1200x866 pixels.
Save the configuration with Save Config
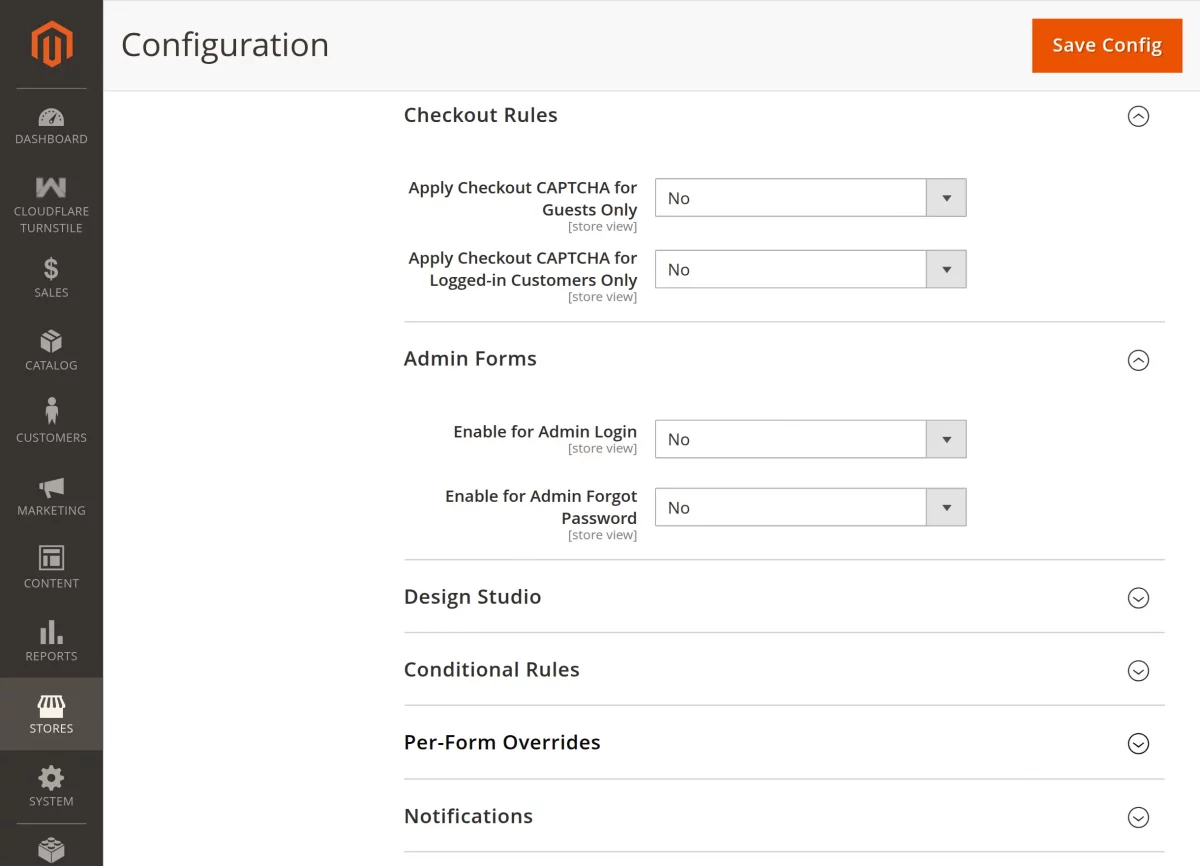point(1107,45)
